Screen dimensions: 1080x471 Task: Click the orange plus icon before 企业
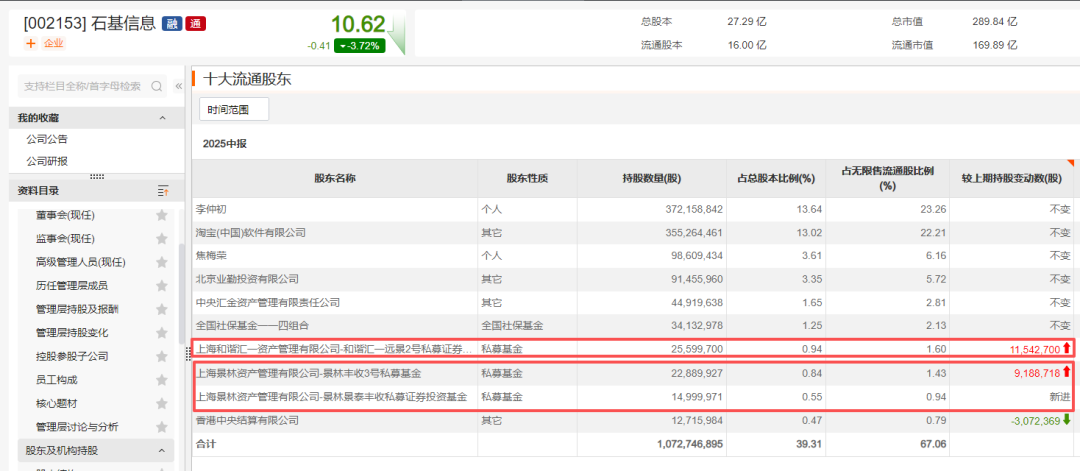pos(30,43)
